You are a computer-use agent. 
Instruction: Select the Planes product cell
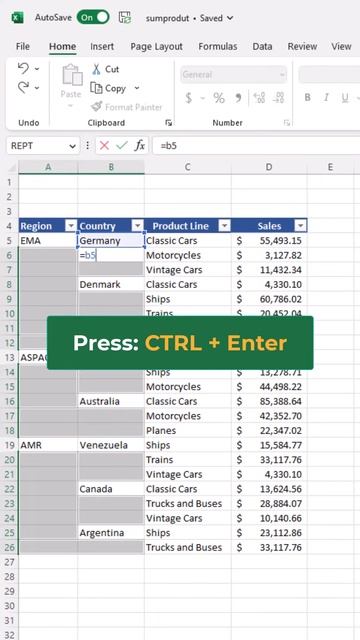coord(187,431)
